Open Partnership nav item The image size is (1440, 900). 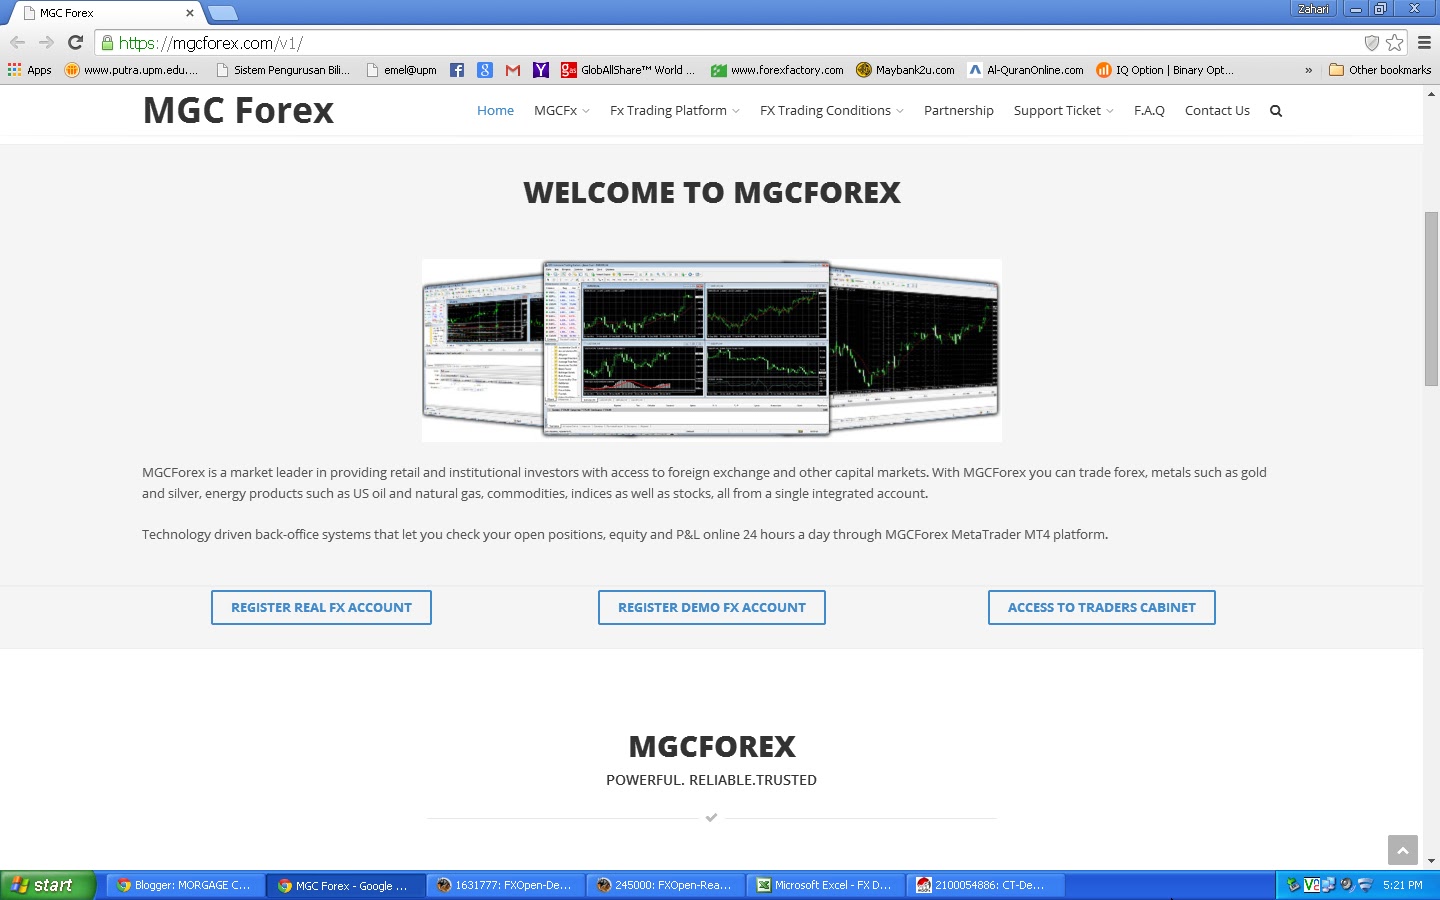pyautogui.click(x=958, y=111)
